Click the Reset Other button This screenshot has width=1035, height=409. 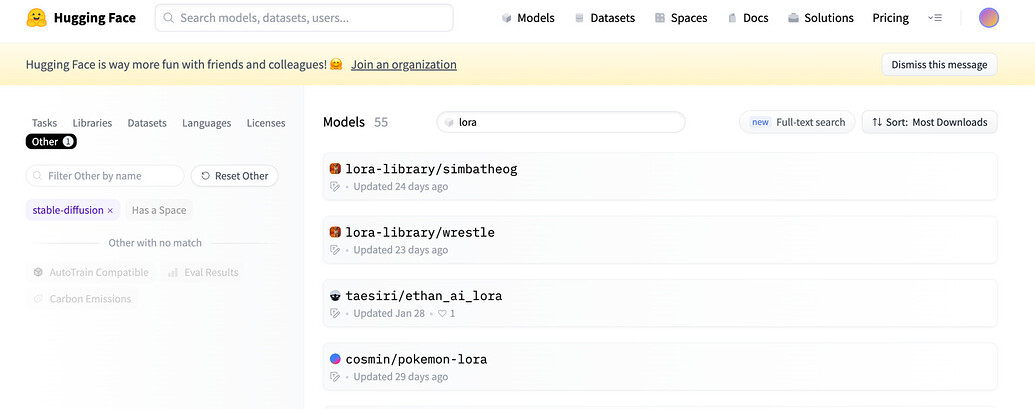point(235,176)
